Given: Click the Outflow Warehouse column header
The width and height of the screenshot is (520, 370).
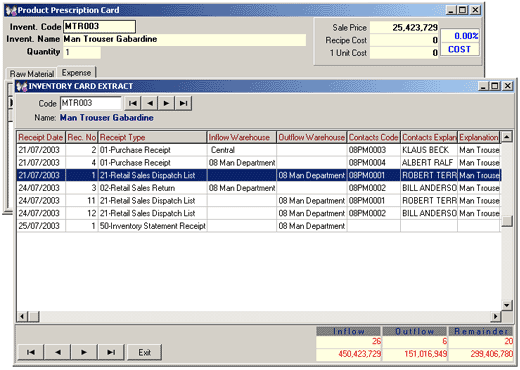Looking at the screenshot, I should [312, 137].
